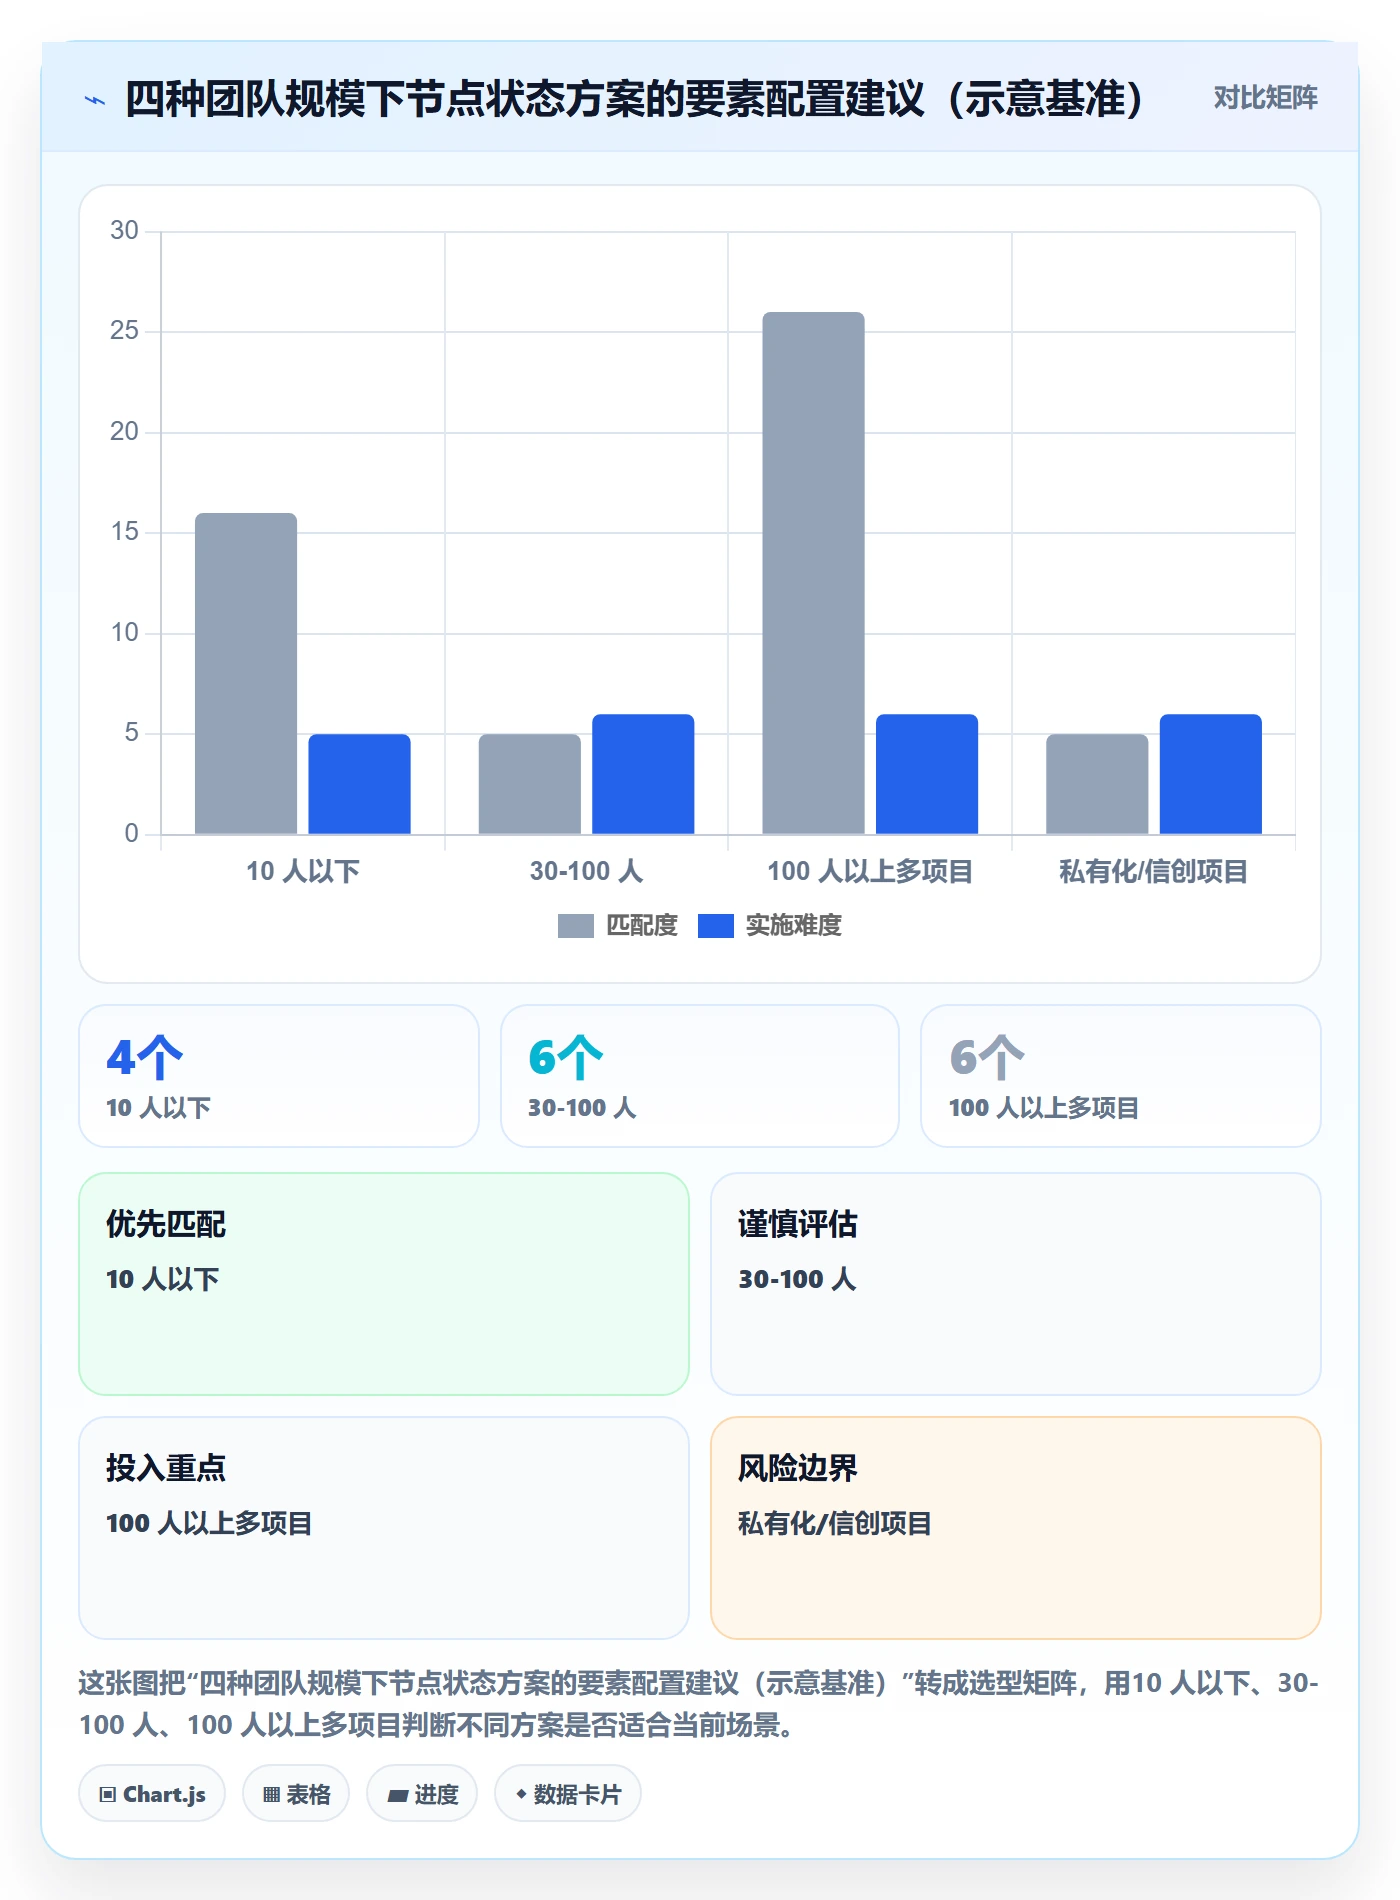This screenshot has width=1400, height=1900.
Task: Toggle the 实施难度 legend swatch
Action: [716, 926]
